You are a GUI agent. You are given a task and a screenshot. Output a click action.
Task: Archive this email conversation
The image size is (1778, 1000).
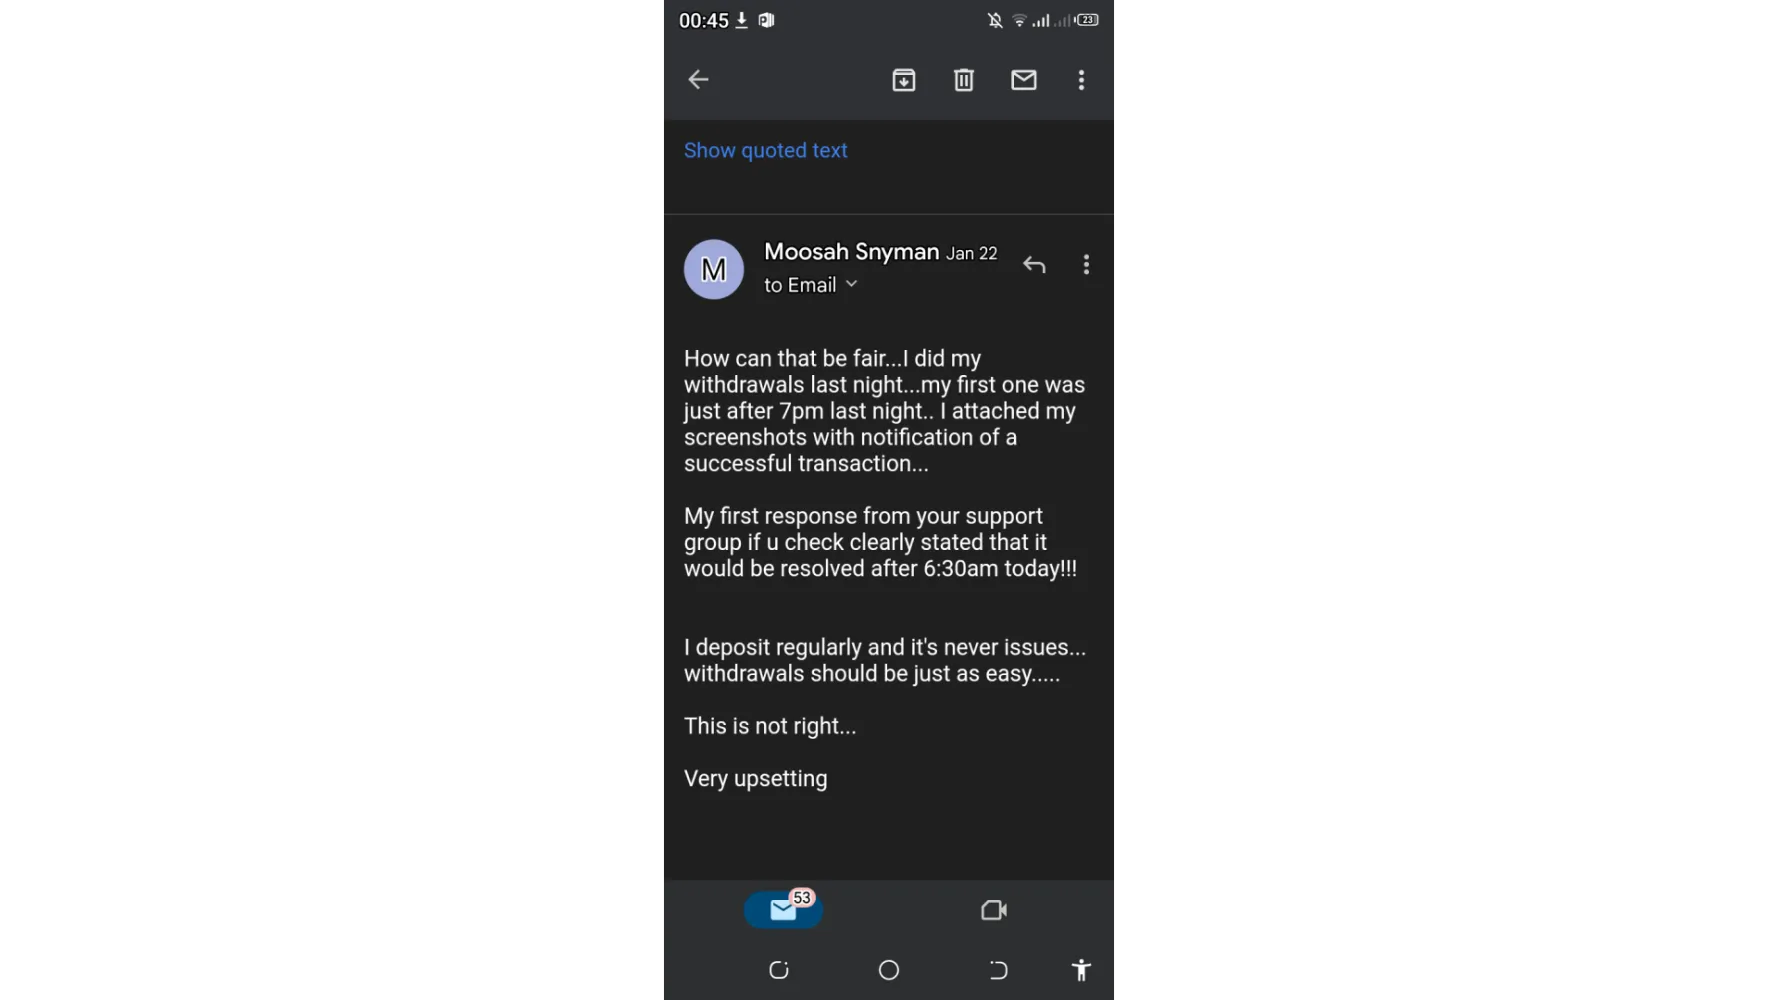tap(904, 80)
